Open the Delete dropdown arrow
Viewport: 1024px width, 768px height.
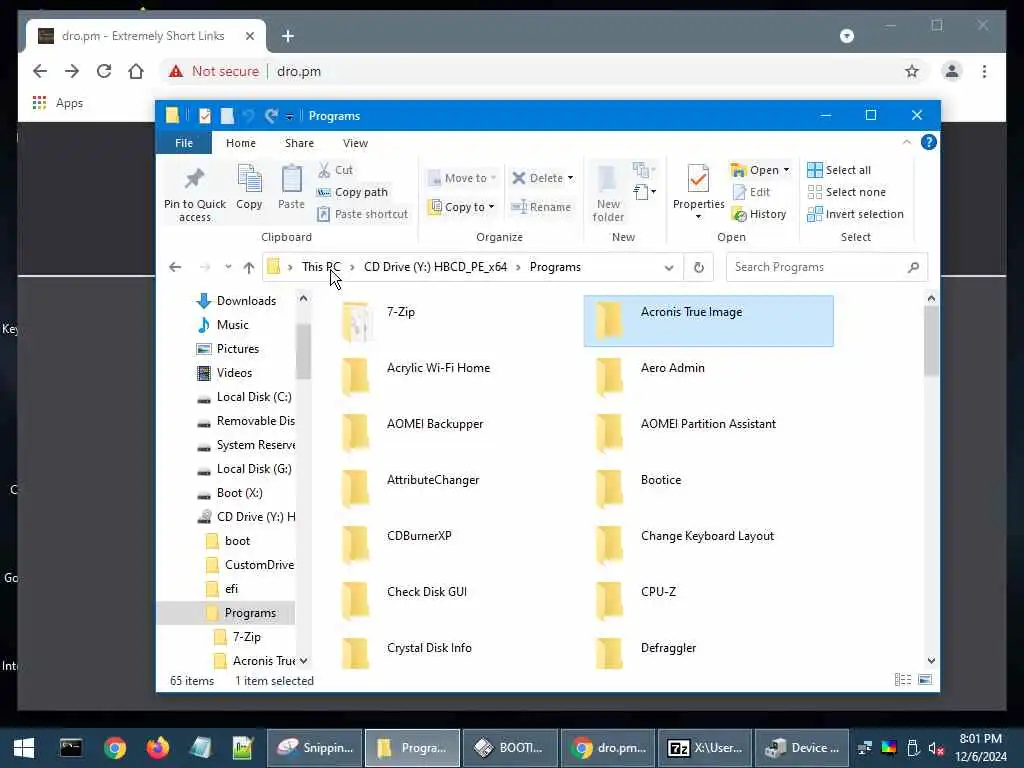coord(570,178)
